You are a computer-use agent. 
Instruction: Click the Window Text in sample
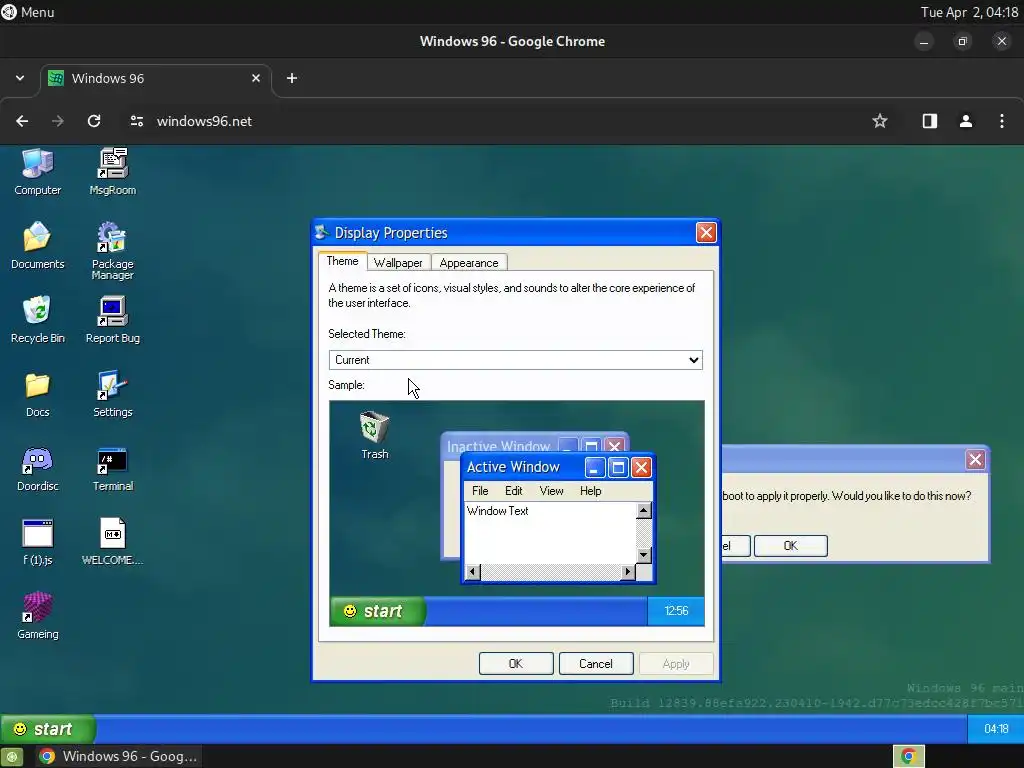coord(498,511)
